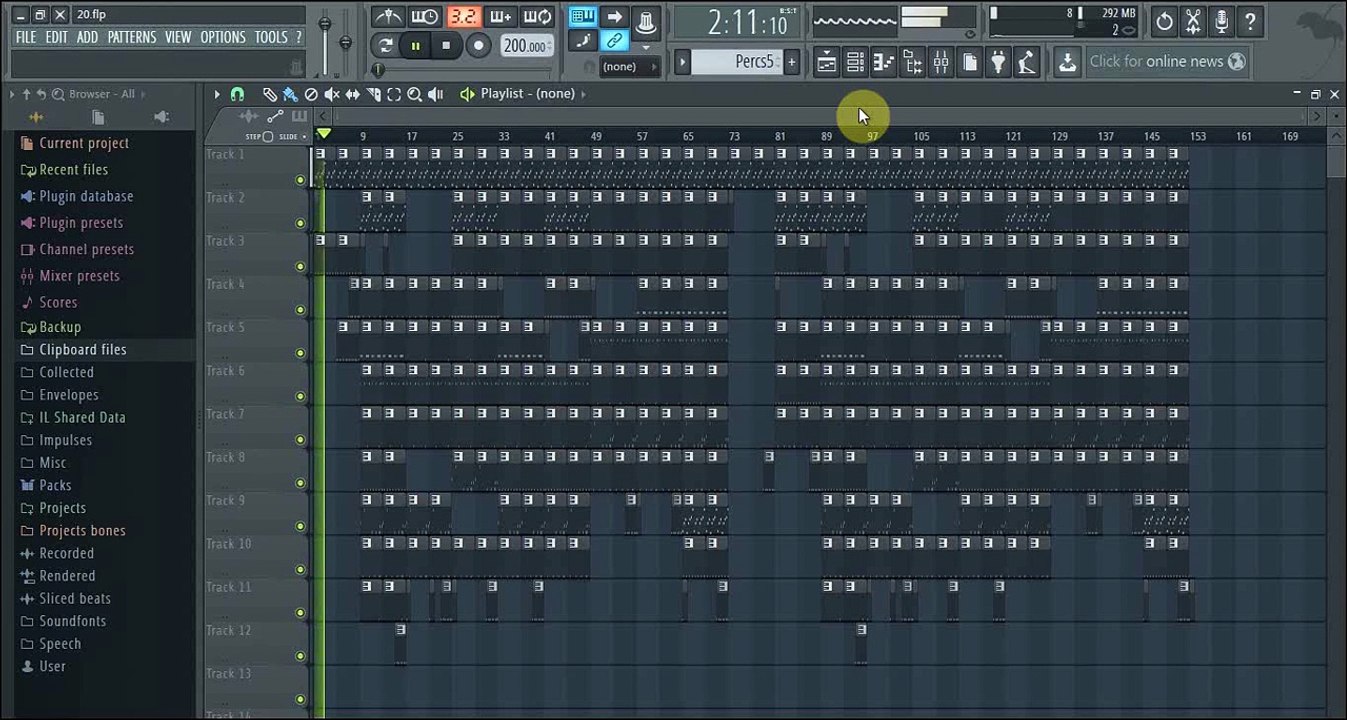Open the browser view button
Screen dimensions: 1347x720
[912, 62]
